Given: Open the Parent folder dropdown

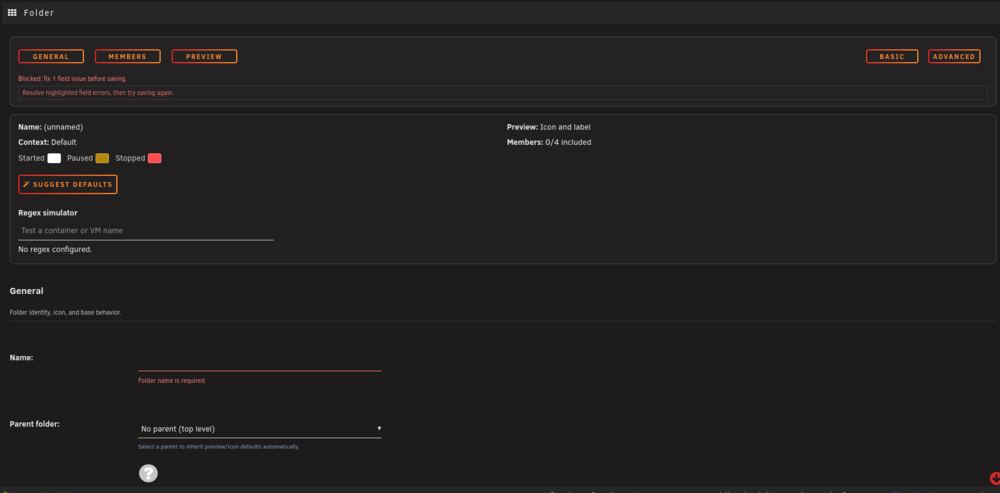Looking at the screenshot, I should coord(260,429).
